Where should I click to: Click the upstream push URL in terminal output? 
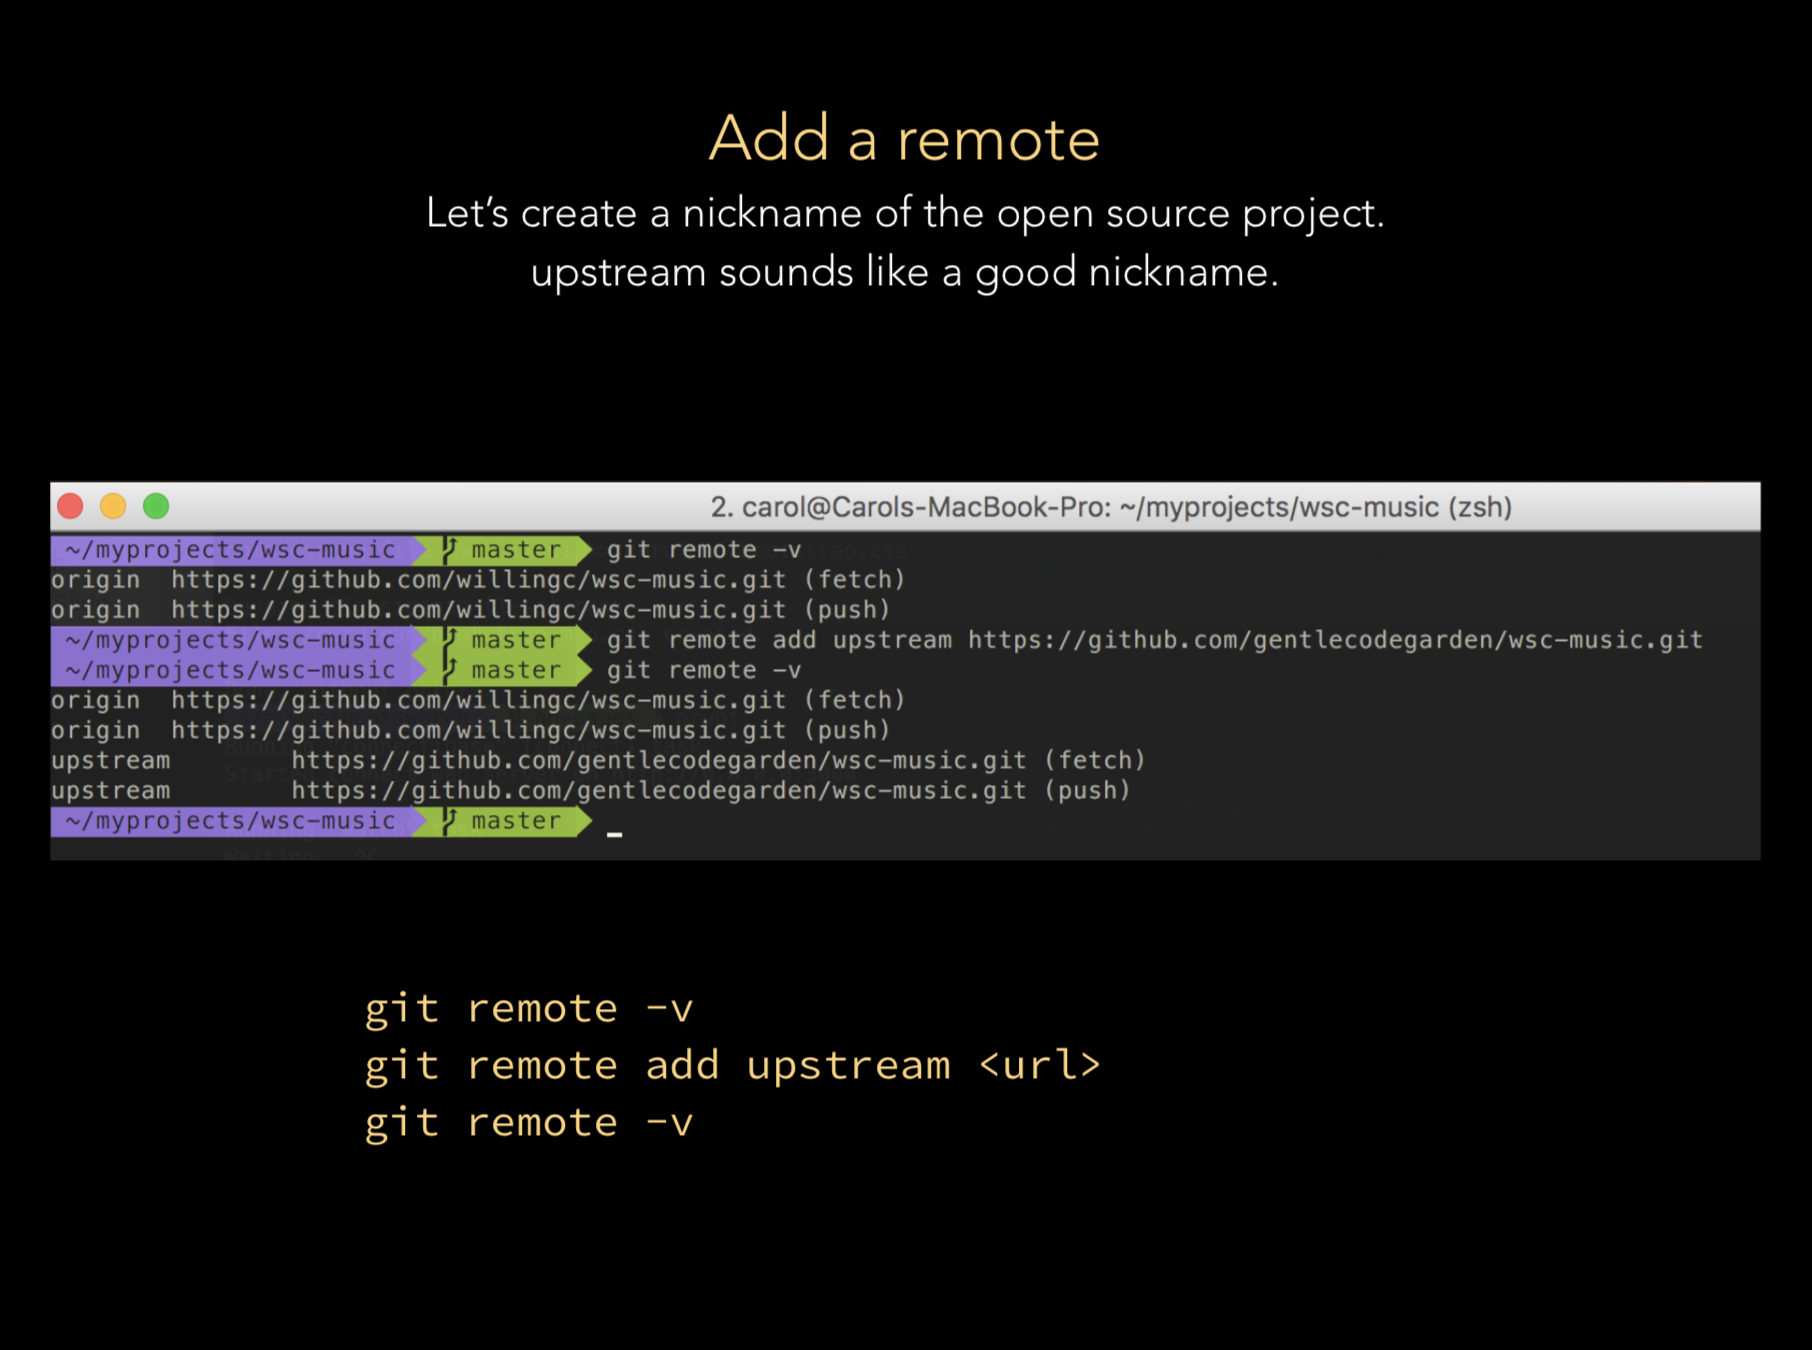658,791
